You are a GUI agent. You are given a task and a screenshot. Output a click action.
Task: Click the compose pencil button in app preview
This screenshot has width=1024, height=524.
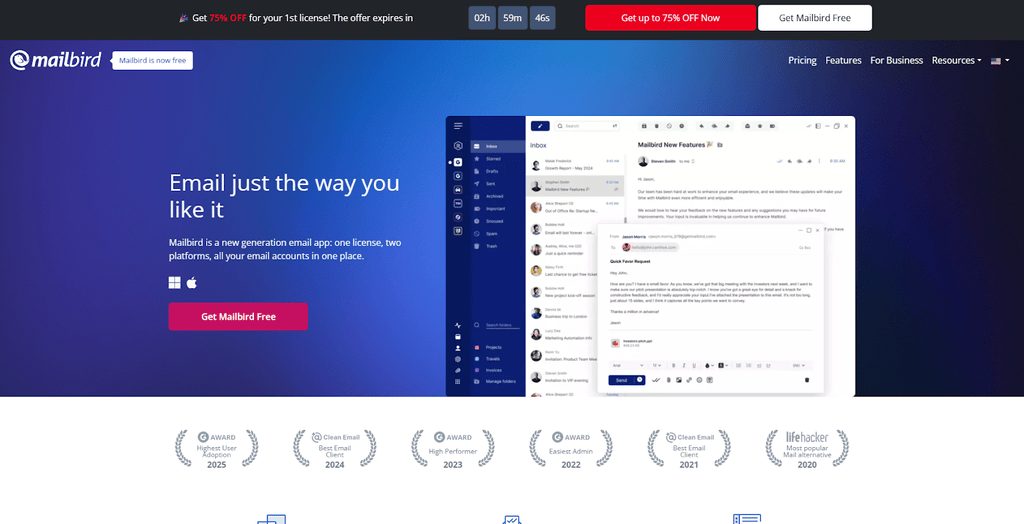[540, 126]
